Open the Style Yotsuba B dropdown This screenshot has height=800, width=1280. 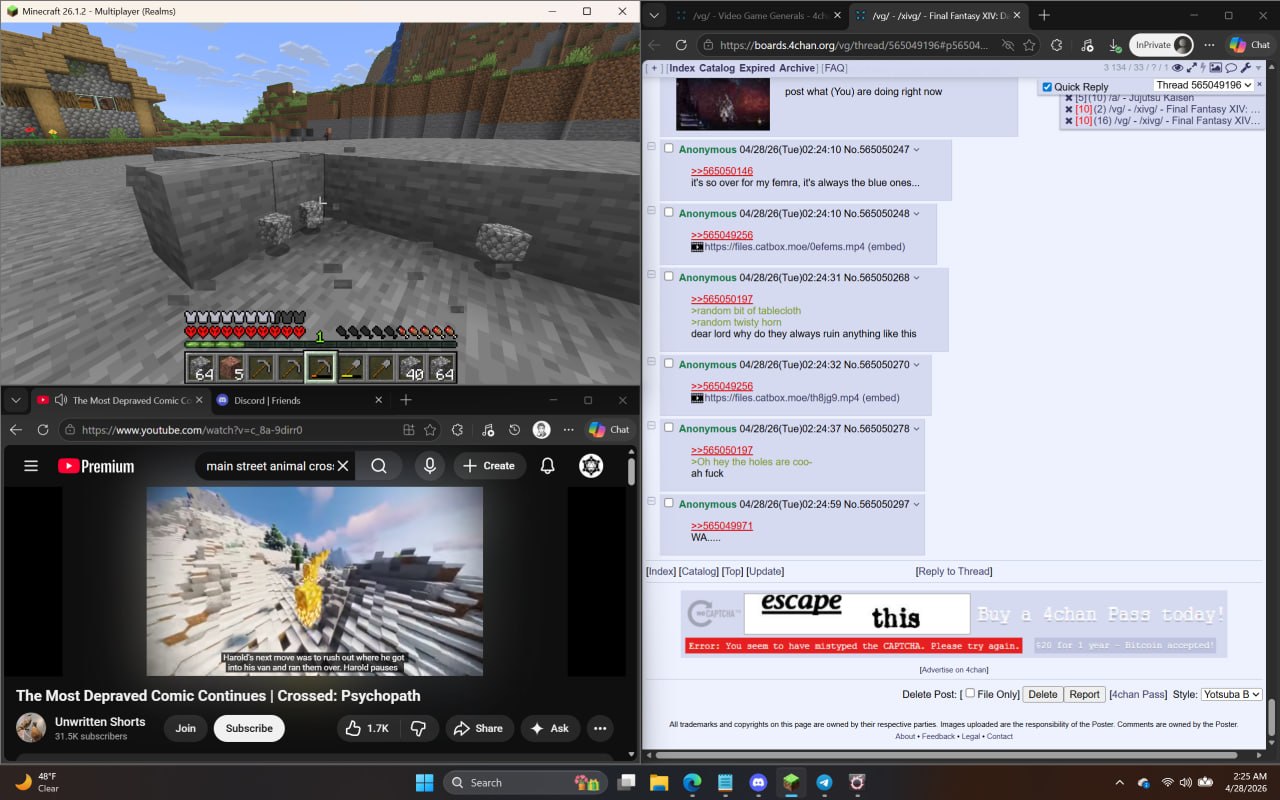point(1231,694)
